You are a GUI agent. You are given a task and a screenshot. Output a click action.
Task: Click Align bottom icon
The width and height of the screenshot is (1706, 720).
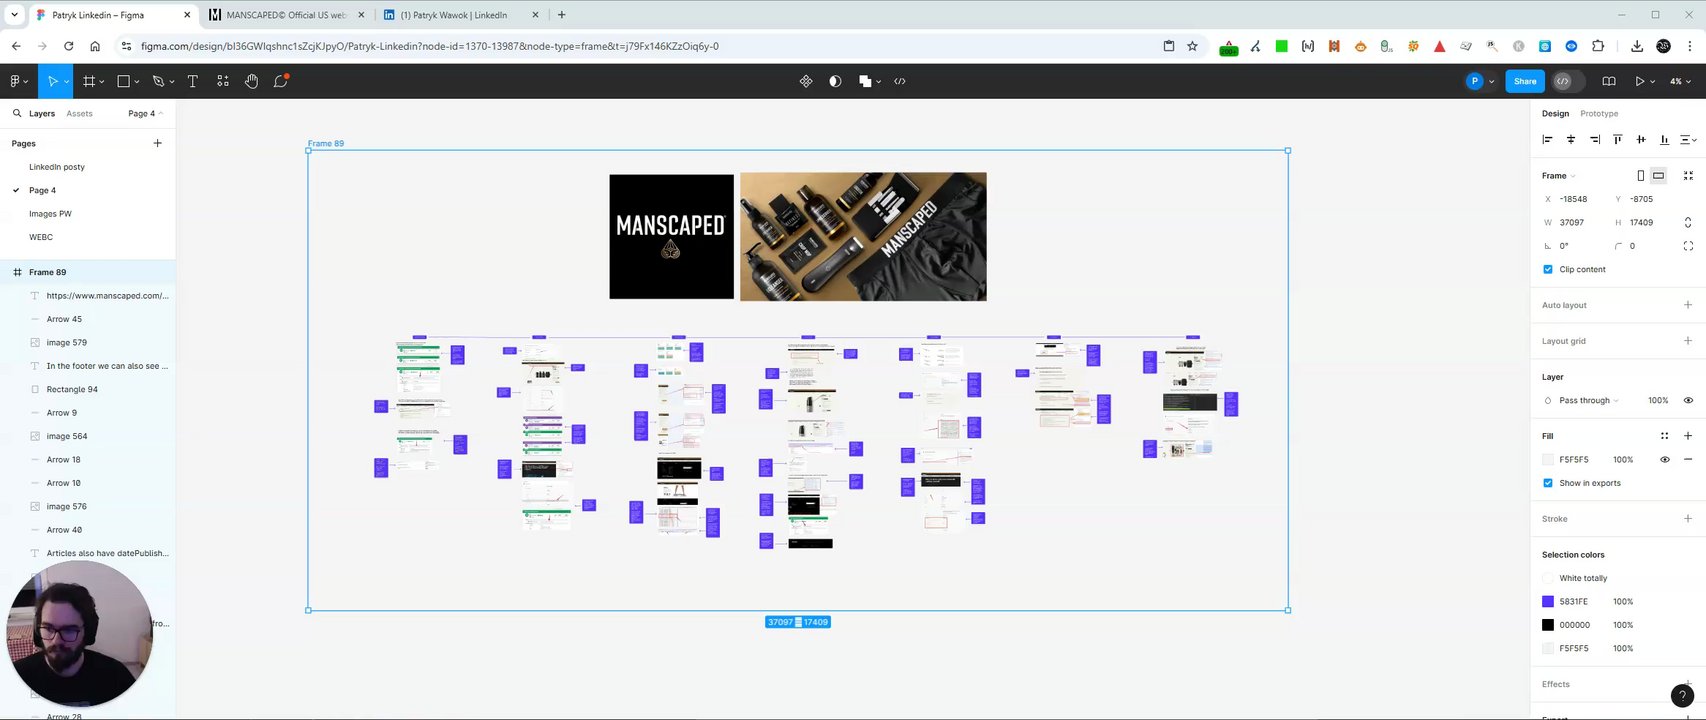[x=1664, y=139]
